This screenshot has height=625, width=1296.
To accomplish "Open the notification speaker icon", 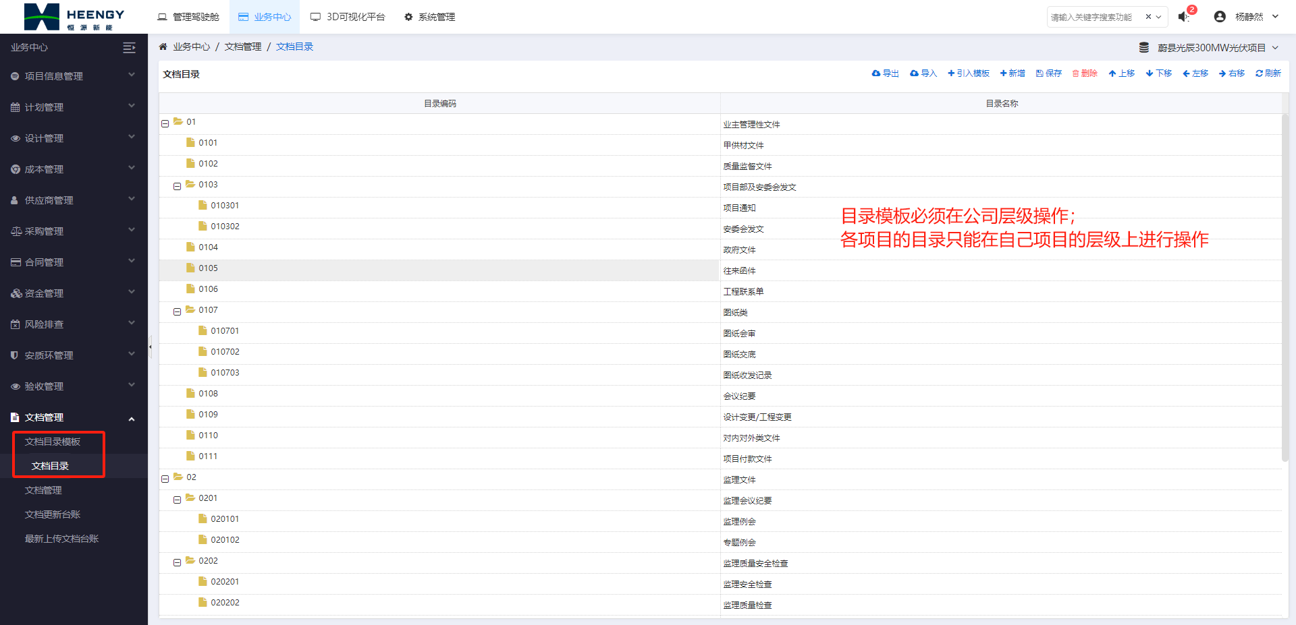I will [1184, 17].
